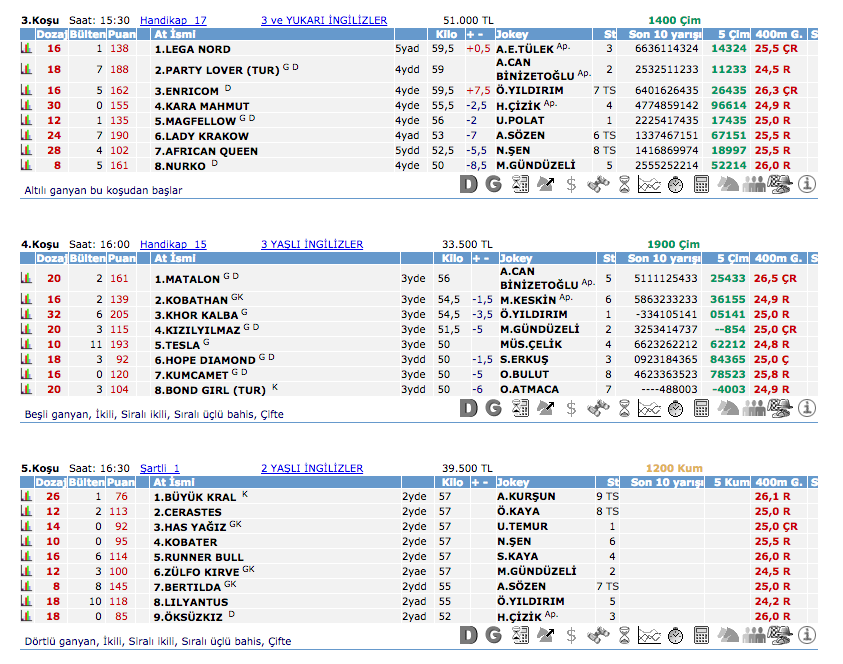Image resolution: width=843 pixels, height=664 pixels.
Task: Open the Handikap 17 link
Action: 173,20
